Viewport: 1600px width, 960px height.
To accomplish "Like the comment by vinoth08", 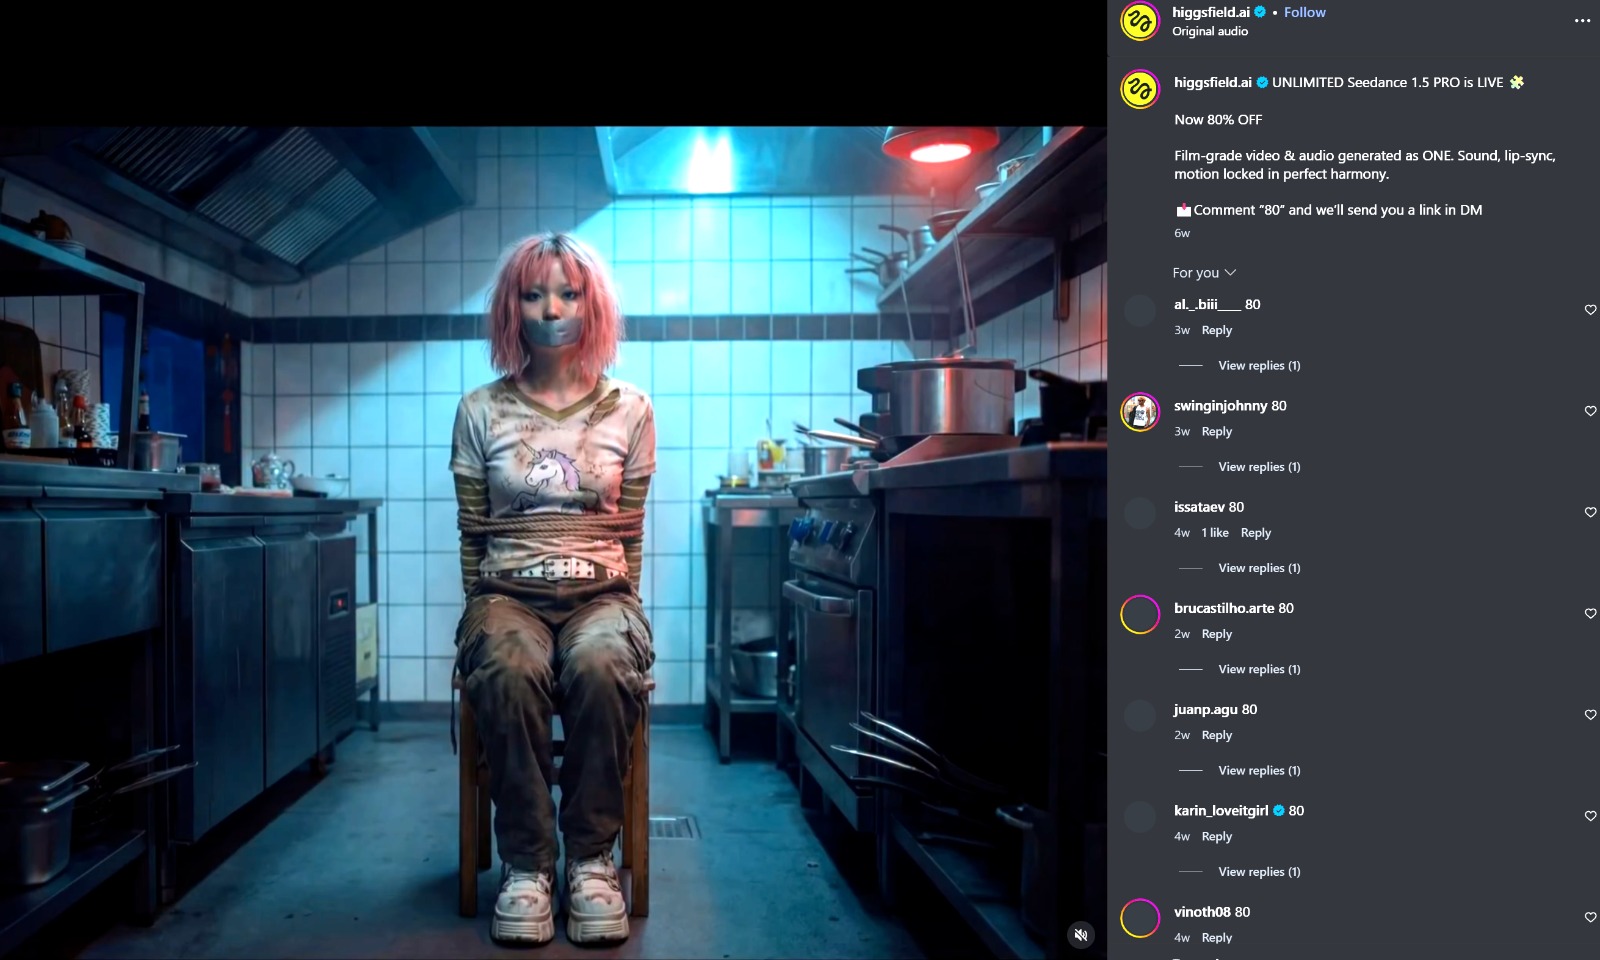I will (1590, 917).
